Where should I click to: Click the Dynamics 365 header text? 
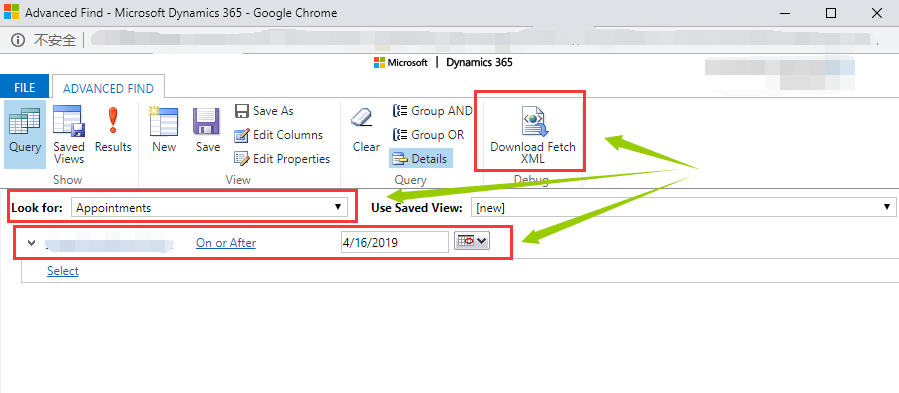point(479,63)
